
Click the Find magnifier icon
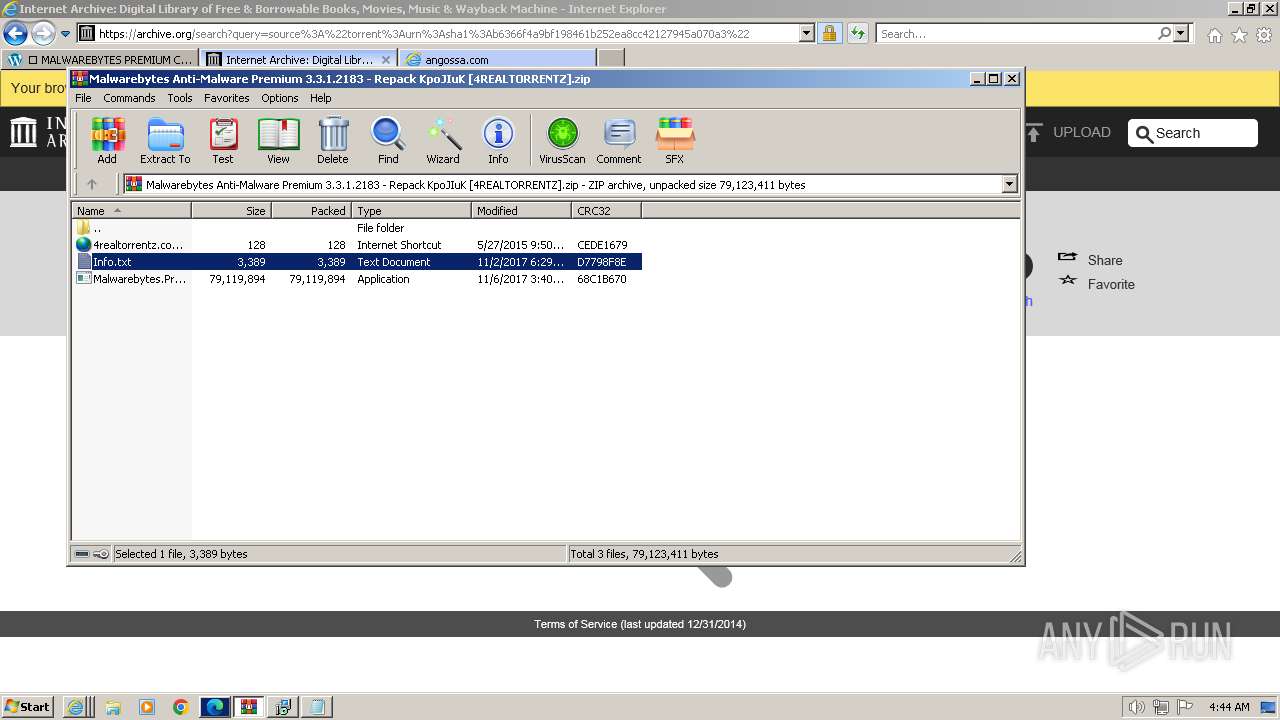point(388,140)
